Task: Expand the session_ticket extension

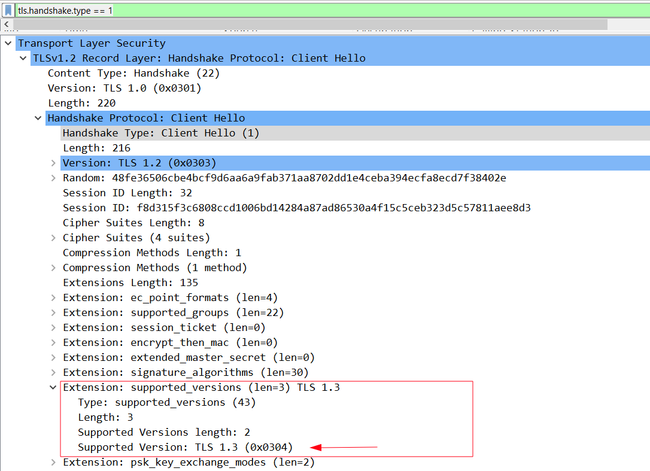Action: [53, 328]
